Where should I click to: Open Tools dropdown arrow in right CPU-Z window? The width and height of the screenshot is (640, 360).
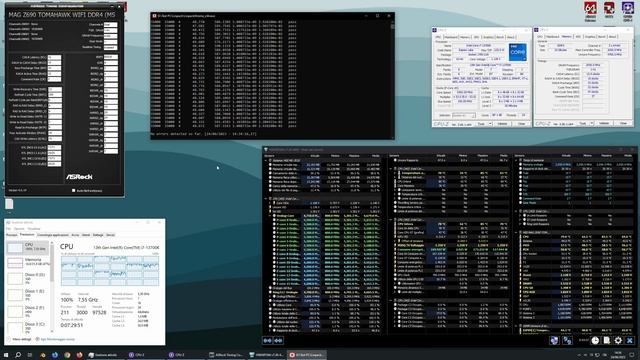click(x=591, y=123)
